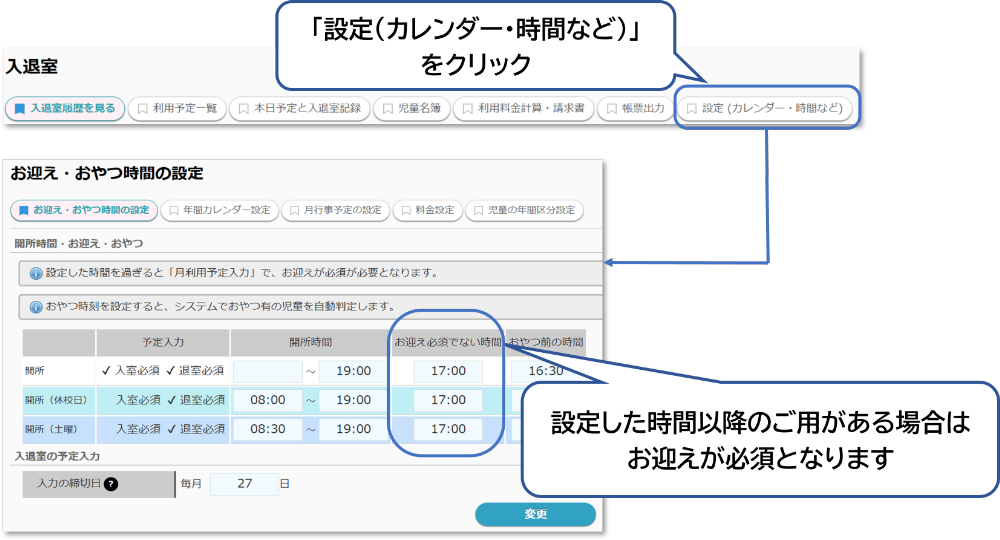1000x540 pixels.
Task: Open the 本日予定と入退室記録 tab
Action: (300, 109)
